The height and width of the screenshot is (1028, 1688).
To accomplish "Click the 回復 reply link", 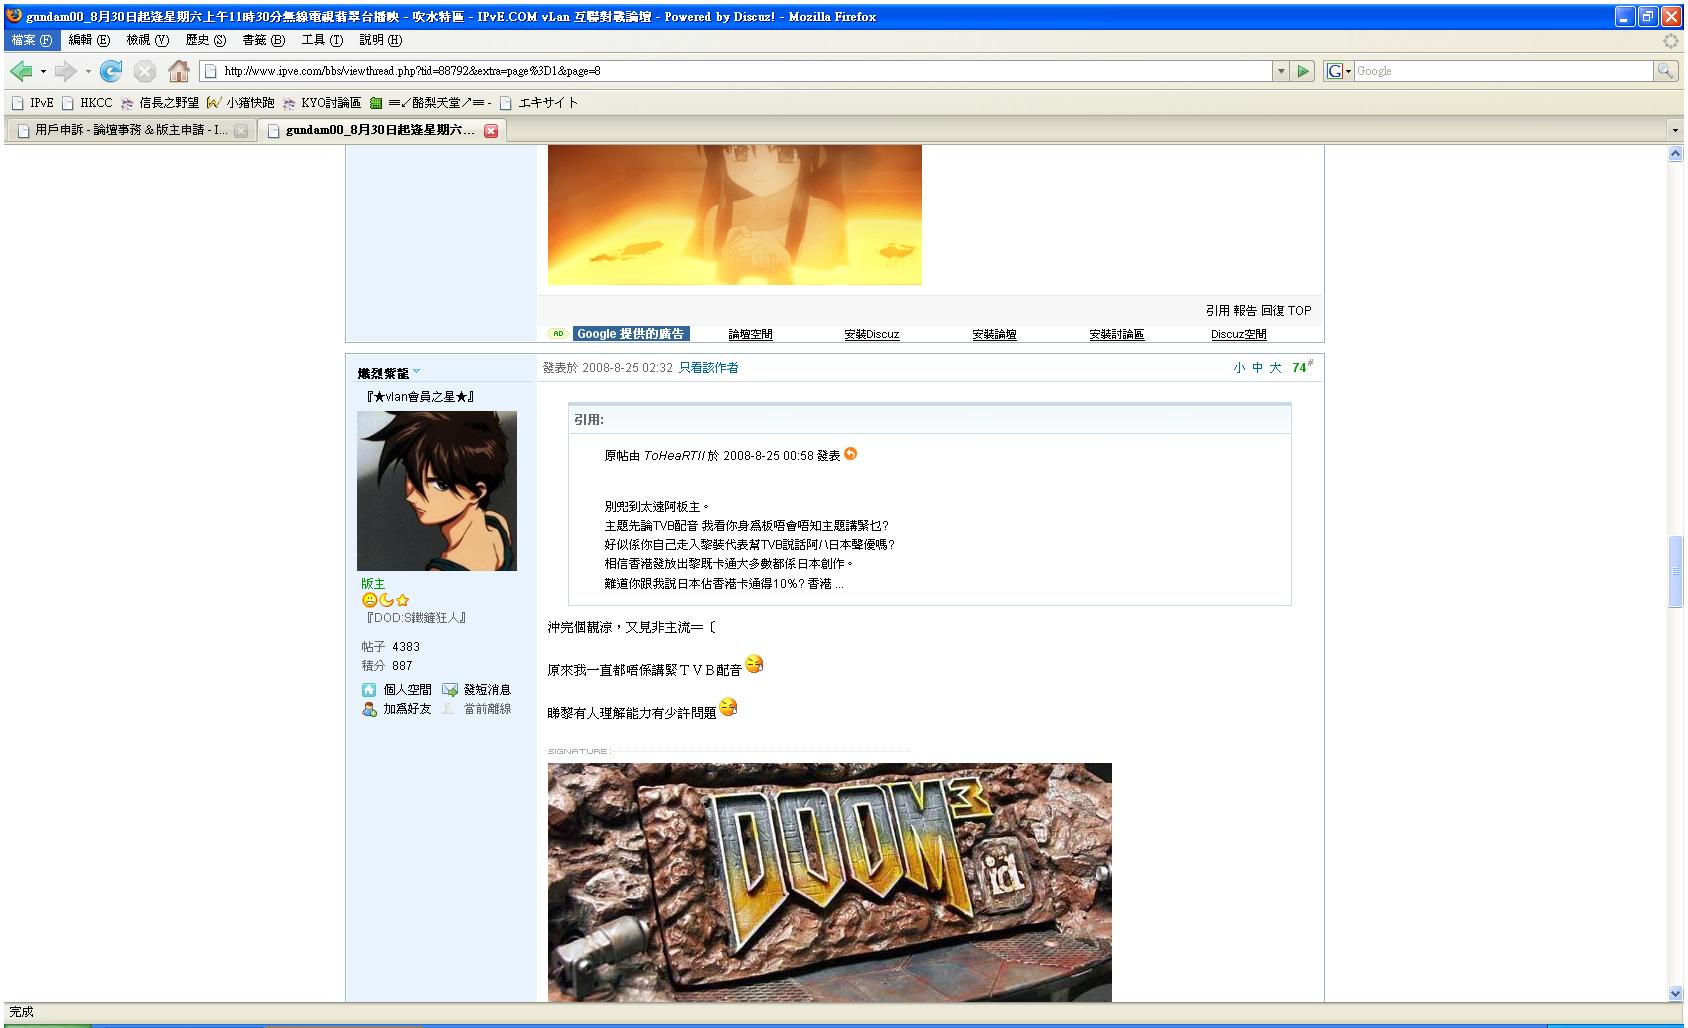I will coord(1272,311).
